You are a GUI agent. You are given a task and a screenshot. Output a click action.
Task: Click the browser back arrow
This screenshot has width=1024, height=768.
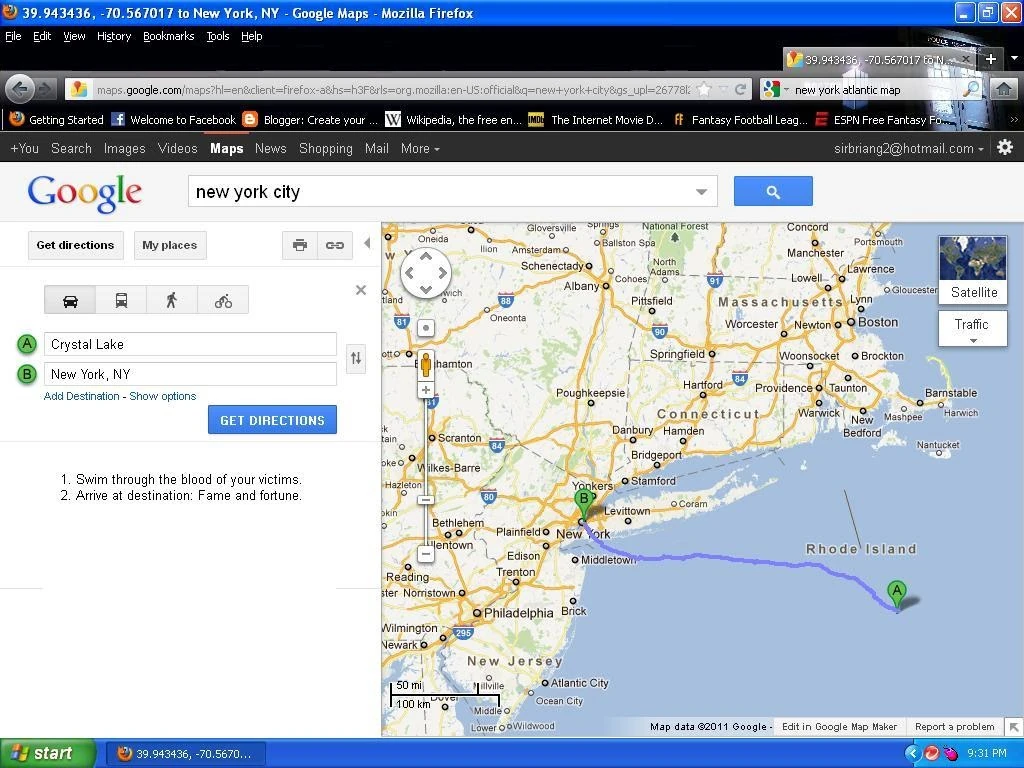point(20,89)
